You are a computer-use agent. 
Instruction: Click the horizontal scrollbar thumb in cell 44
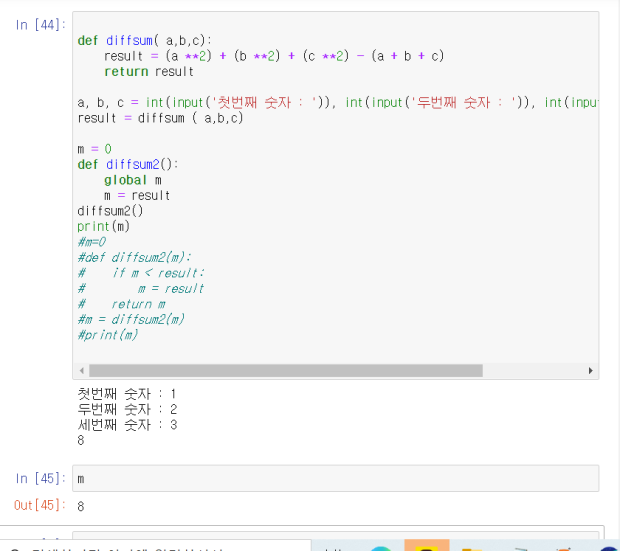click(x=285, y=371)
